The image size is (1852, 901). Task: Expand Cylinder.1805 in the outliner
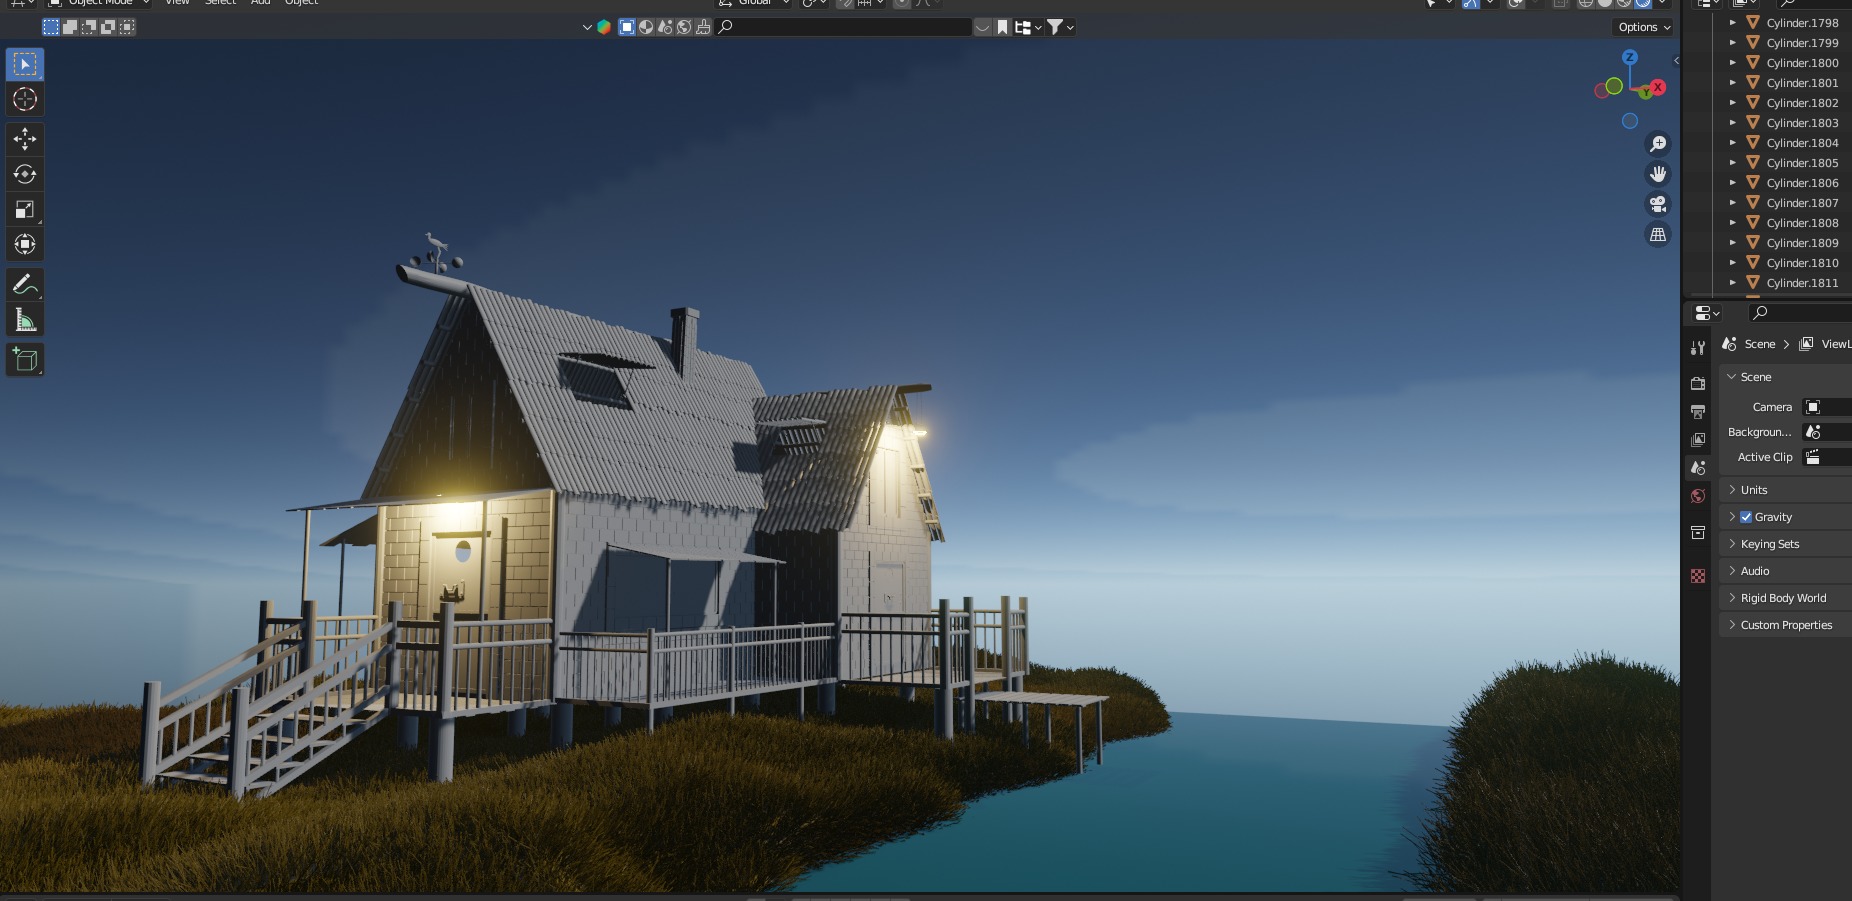(x=1733, y=162)
